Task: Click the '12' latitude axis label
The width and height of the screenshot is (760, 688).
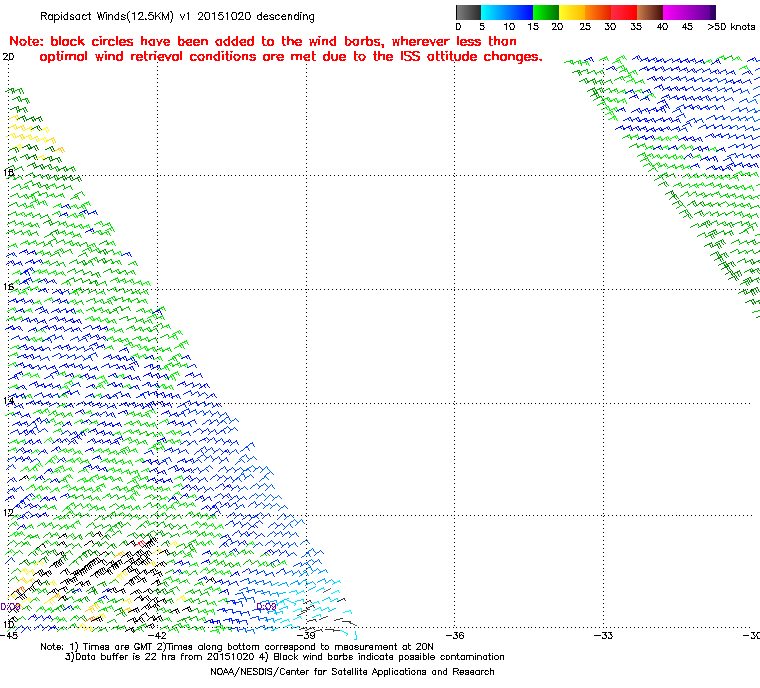Action: click(8, 513)
